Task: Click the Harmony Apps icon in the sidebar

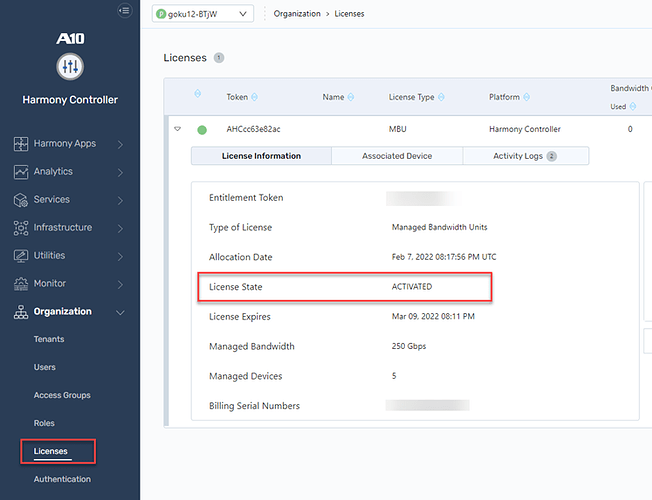Action: (21, 144)
